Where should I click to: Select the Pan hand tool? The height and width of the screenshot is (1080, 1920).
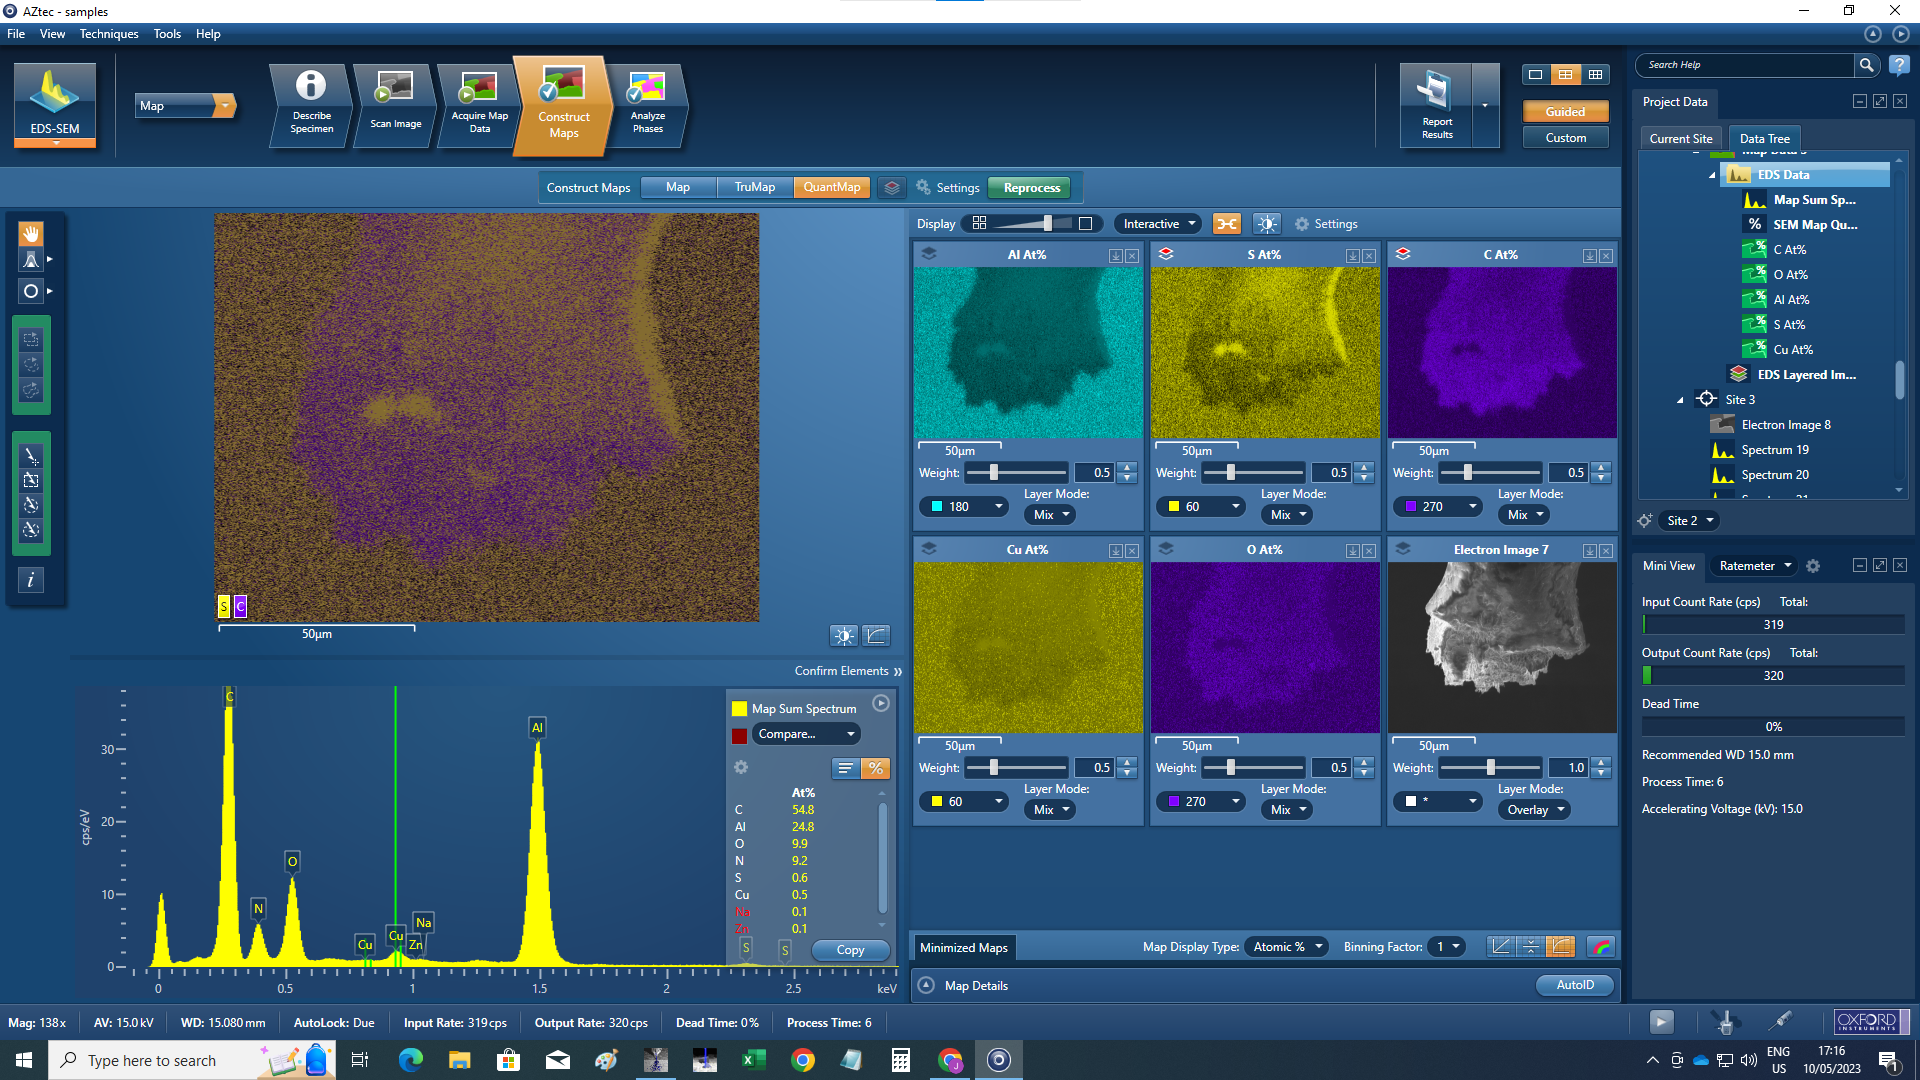pos(31,233)
